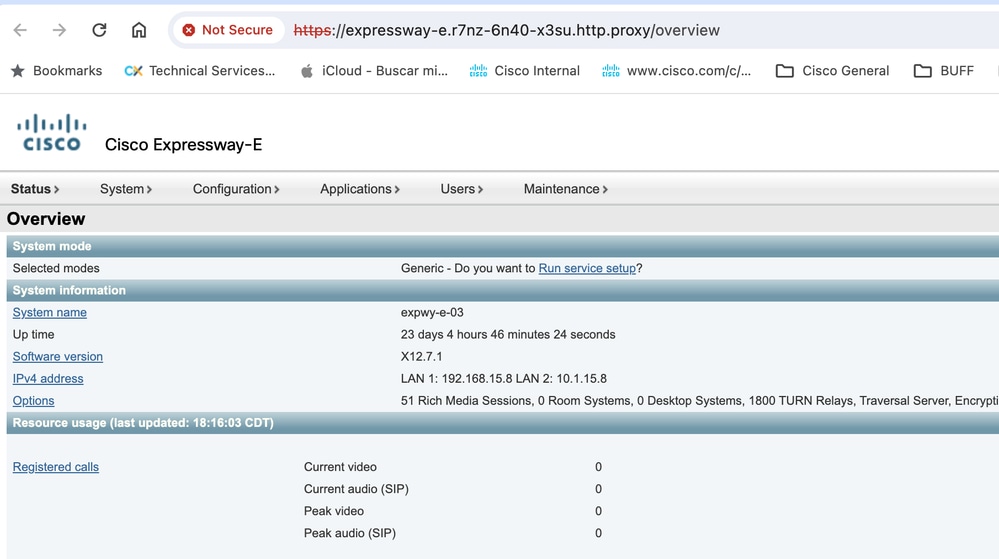Open the Configuration menu
Screen dimensions: 999x559
(236, 189)
